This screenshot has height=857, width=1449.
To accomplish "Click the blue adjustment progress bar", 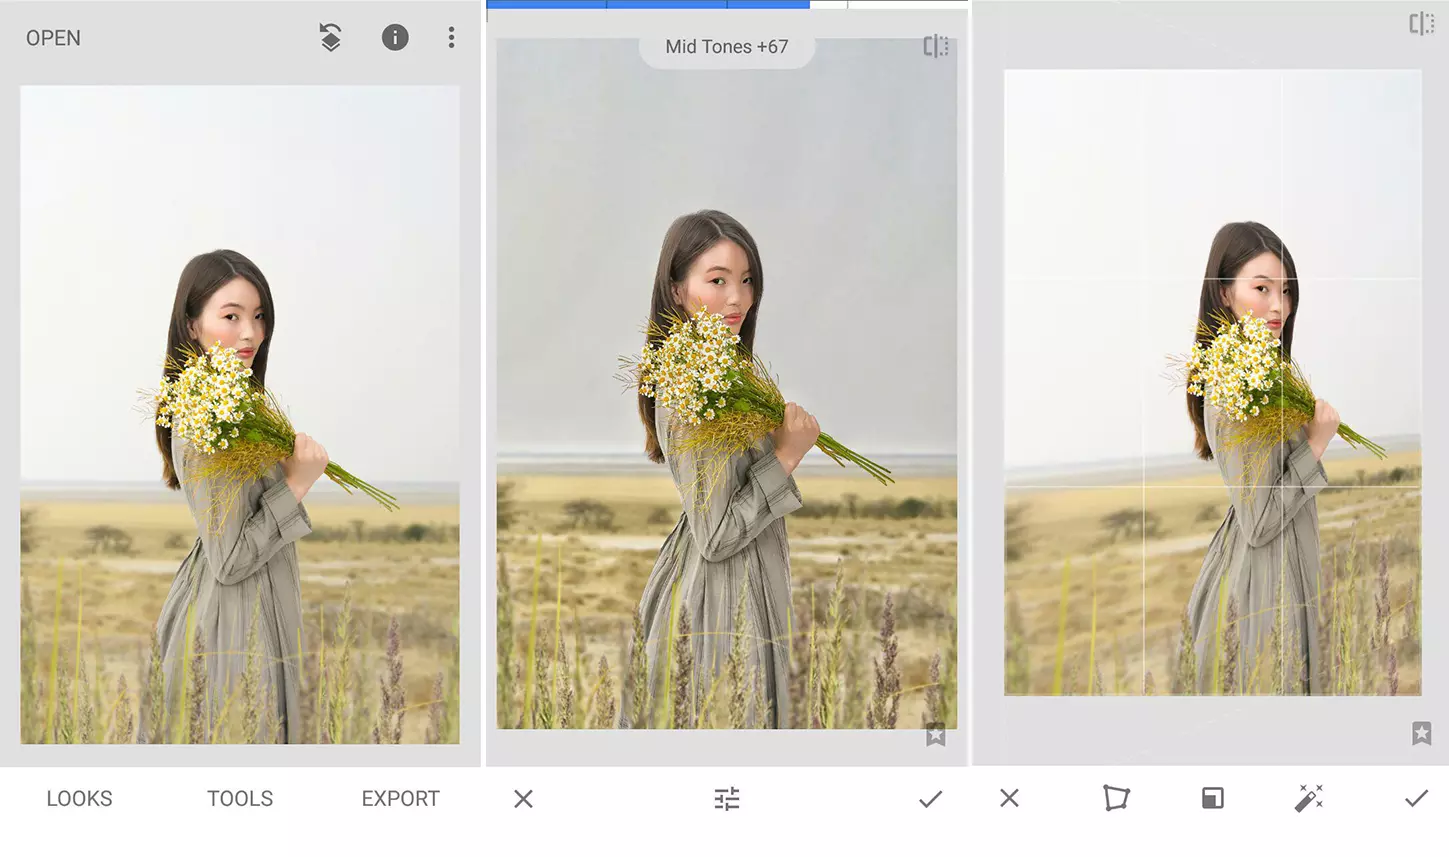I will pyautogui.click(x=648, y=4).
